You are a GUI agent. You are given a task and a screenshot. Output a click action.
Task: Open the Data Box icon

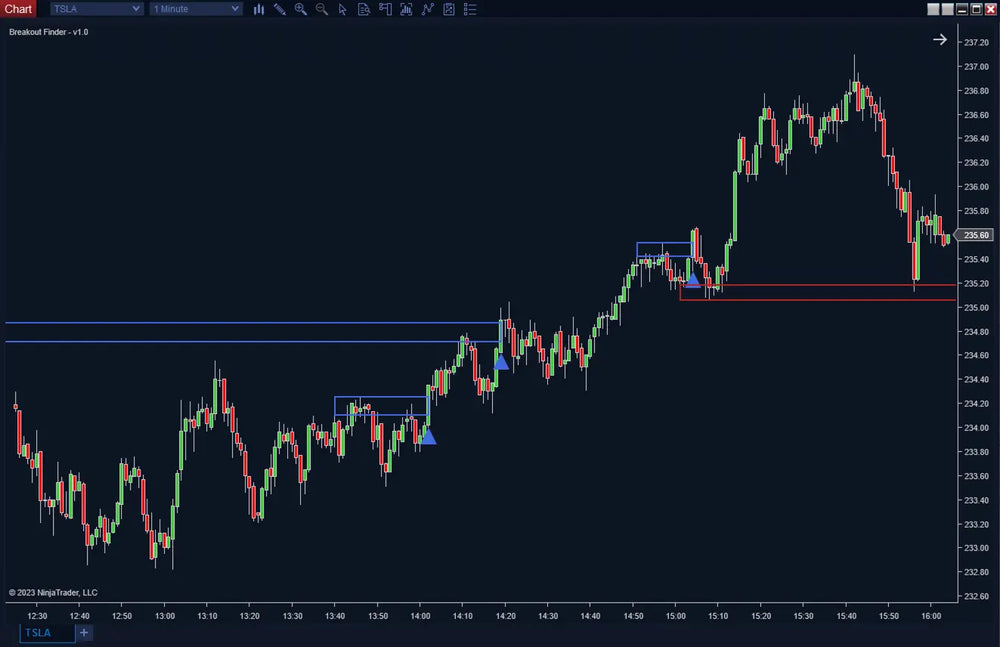pos(364,9)
